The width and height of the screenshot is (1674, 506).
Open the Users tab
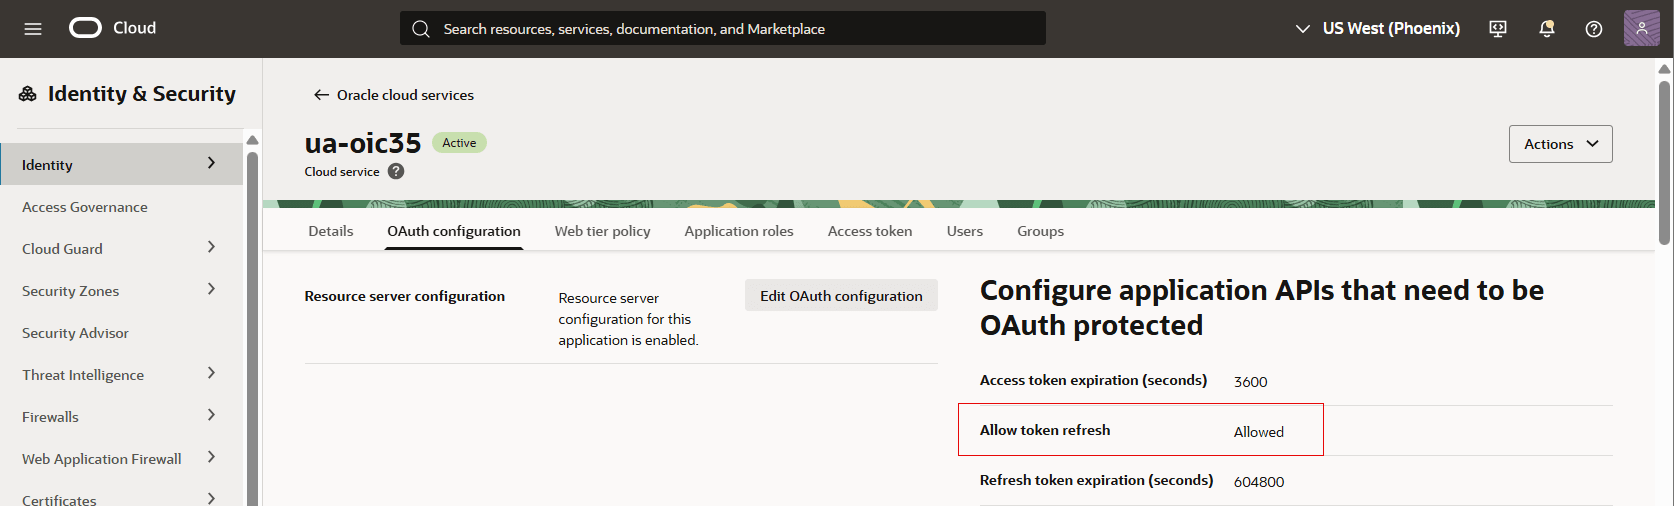point(965,231)
